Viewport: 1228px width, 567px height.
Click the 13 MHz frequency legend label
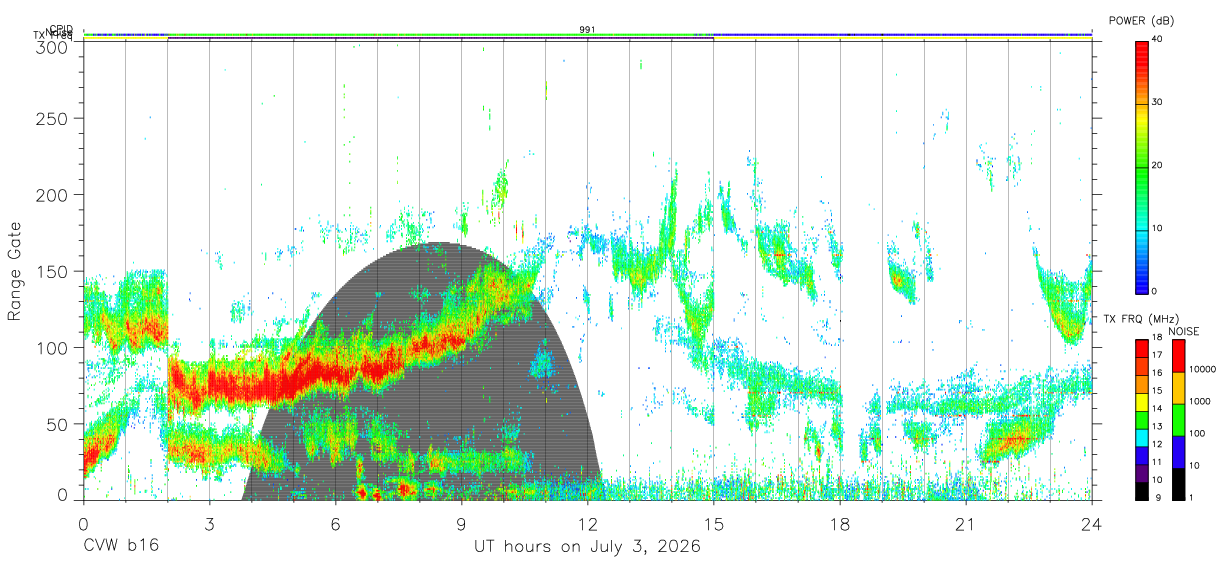(1158, 427)
